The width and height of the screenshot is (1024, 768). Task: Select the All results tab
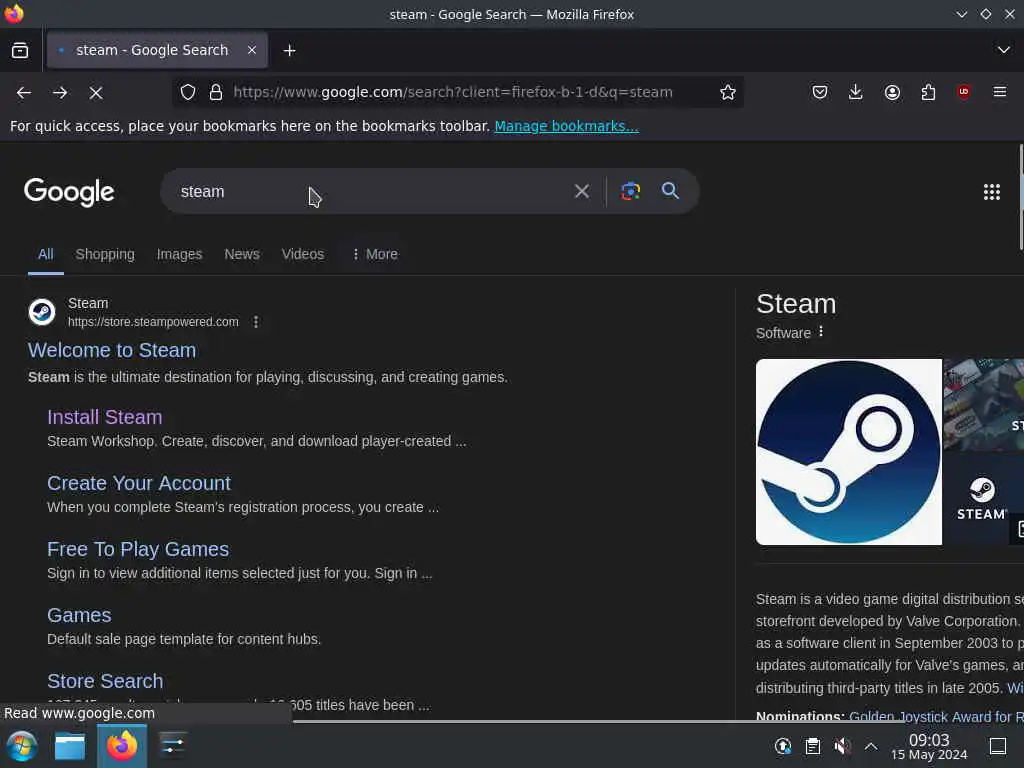pos(46,254)
